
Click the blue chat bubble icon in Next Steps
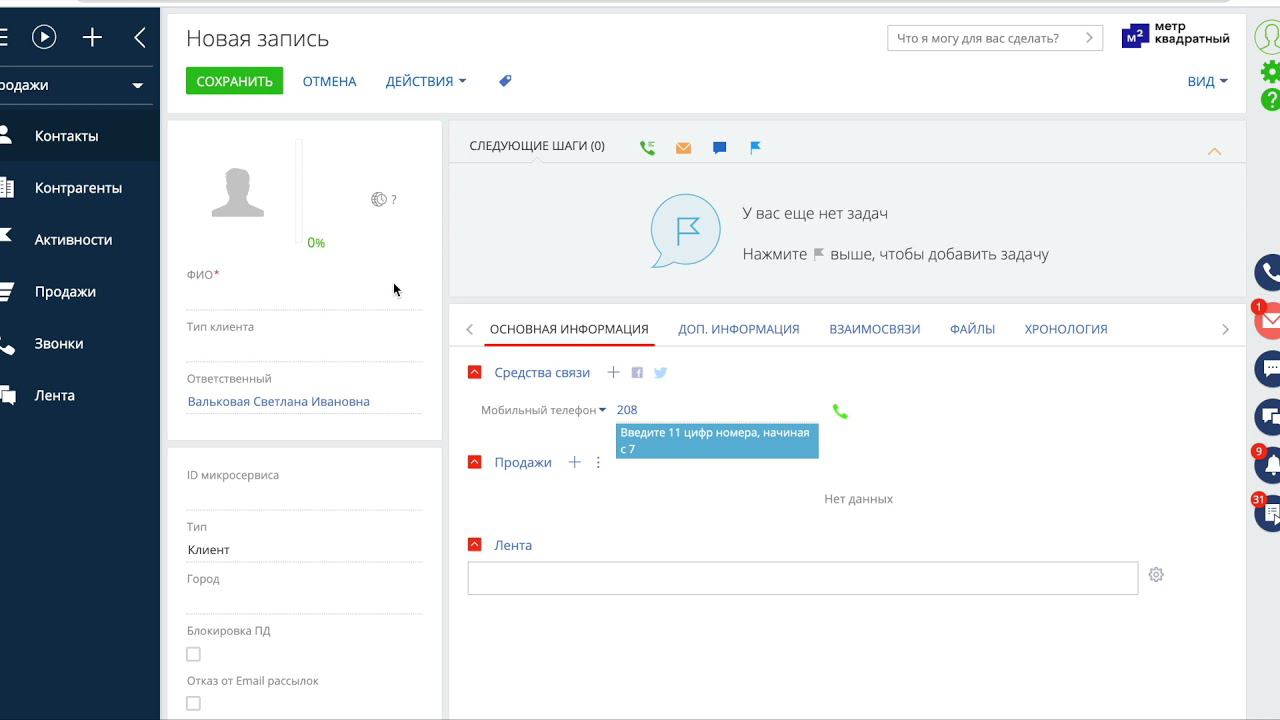tap(719, 148)
